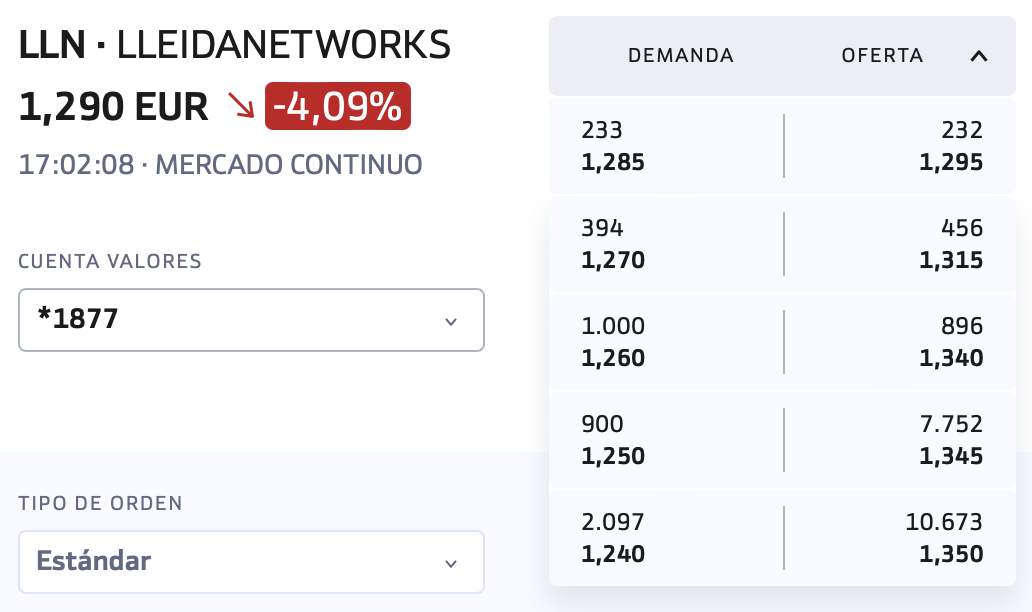
Task: Click the 1,290 EUR current price
Action: 113,106
